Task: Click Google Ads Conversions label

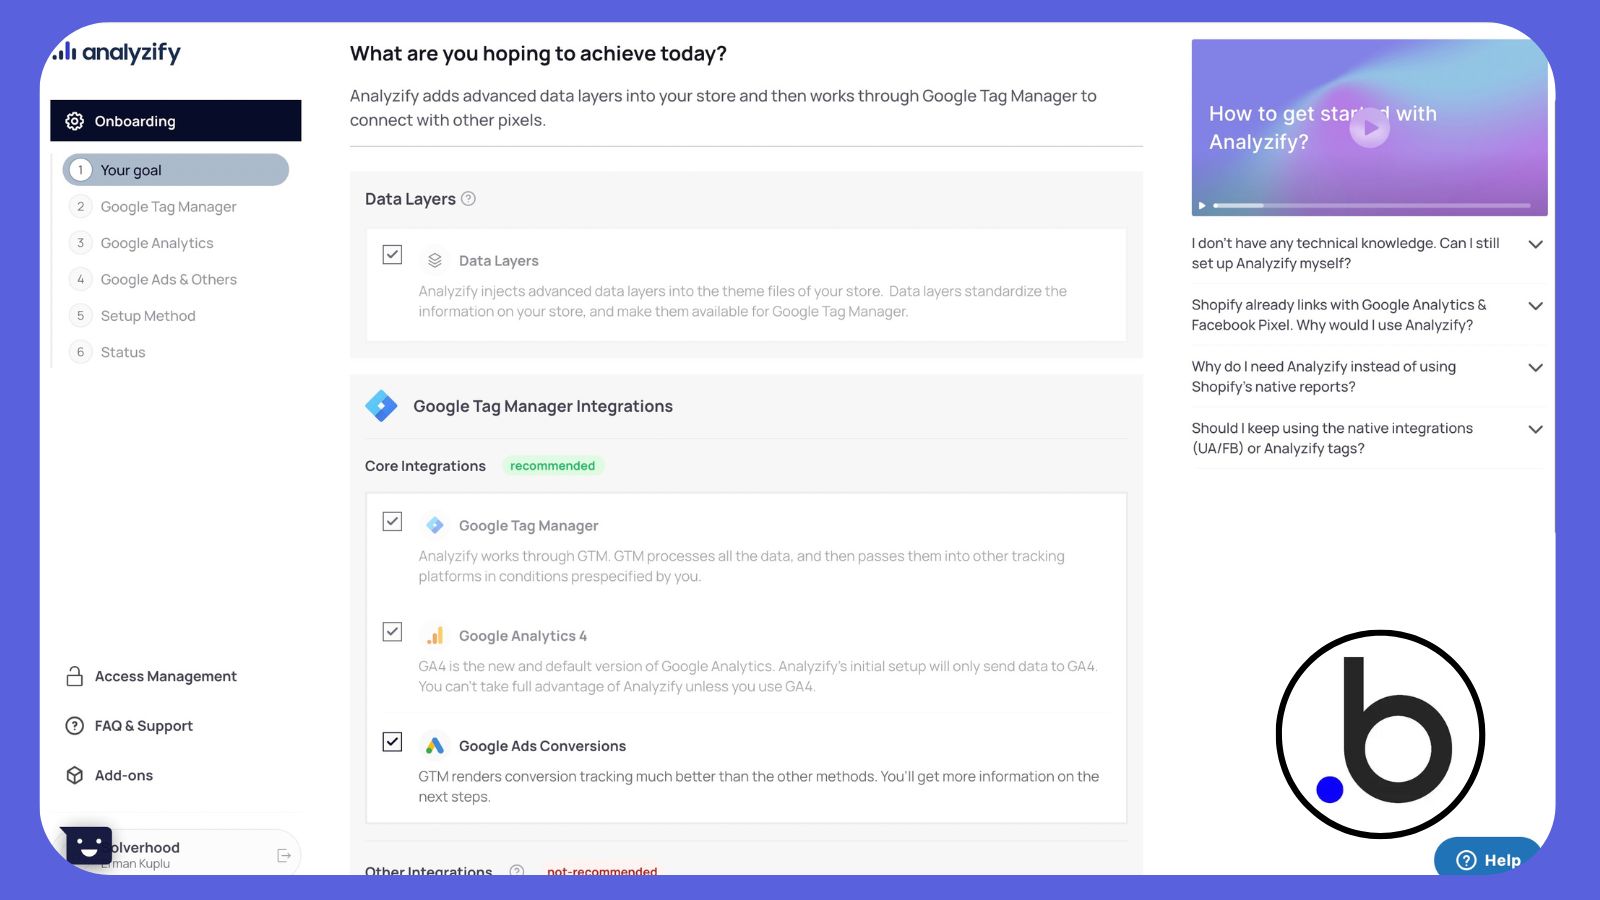Action: coord(542,746)
